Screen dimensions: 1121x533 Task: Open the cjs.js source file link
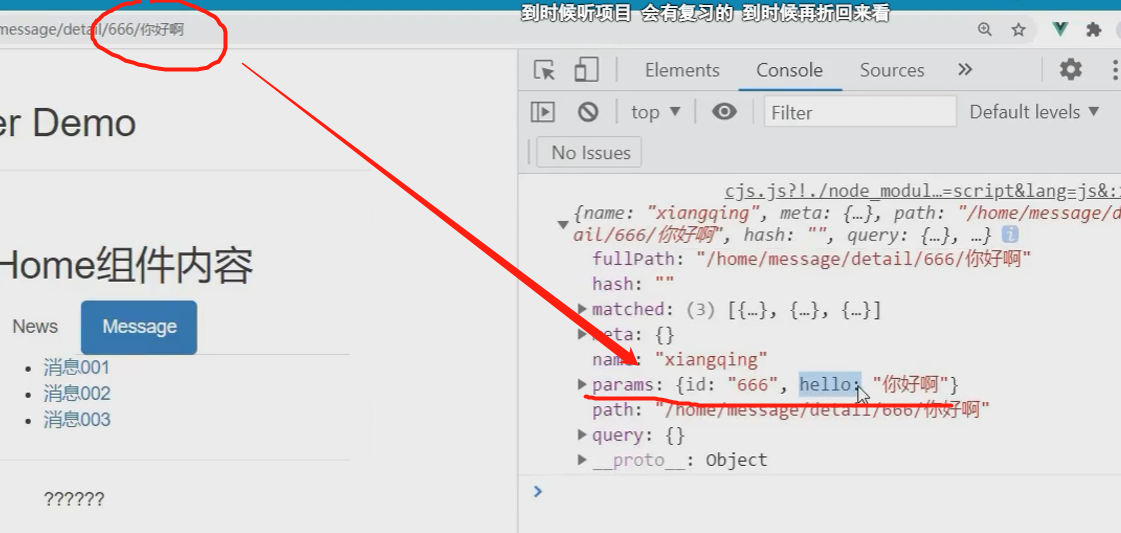click(922, 191)
